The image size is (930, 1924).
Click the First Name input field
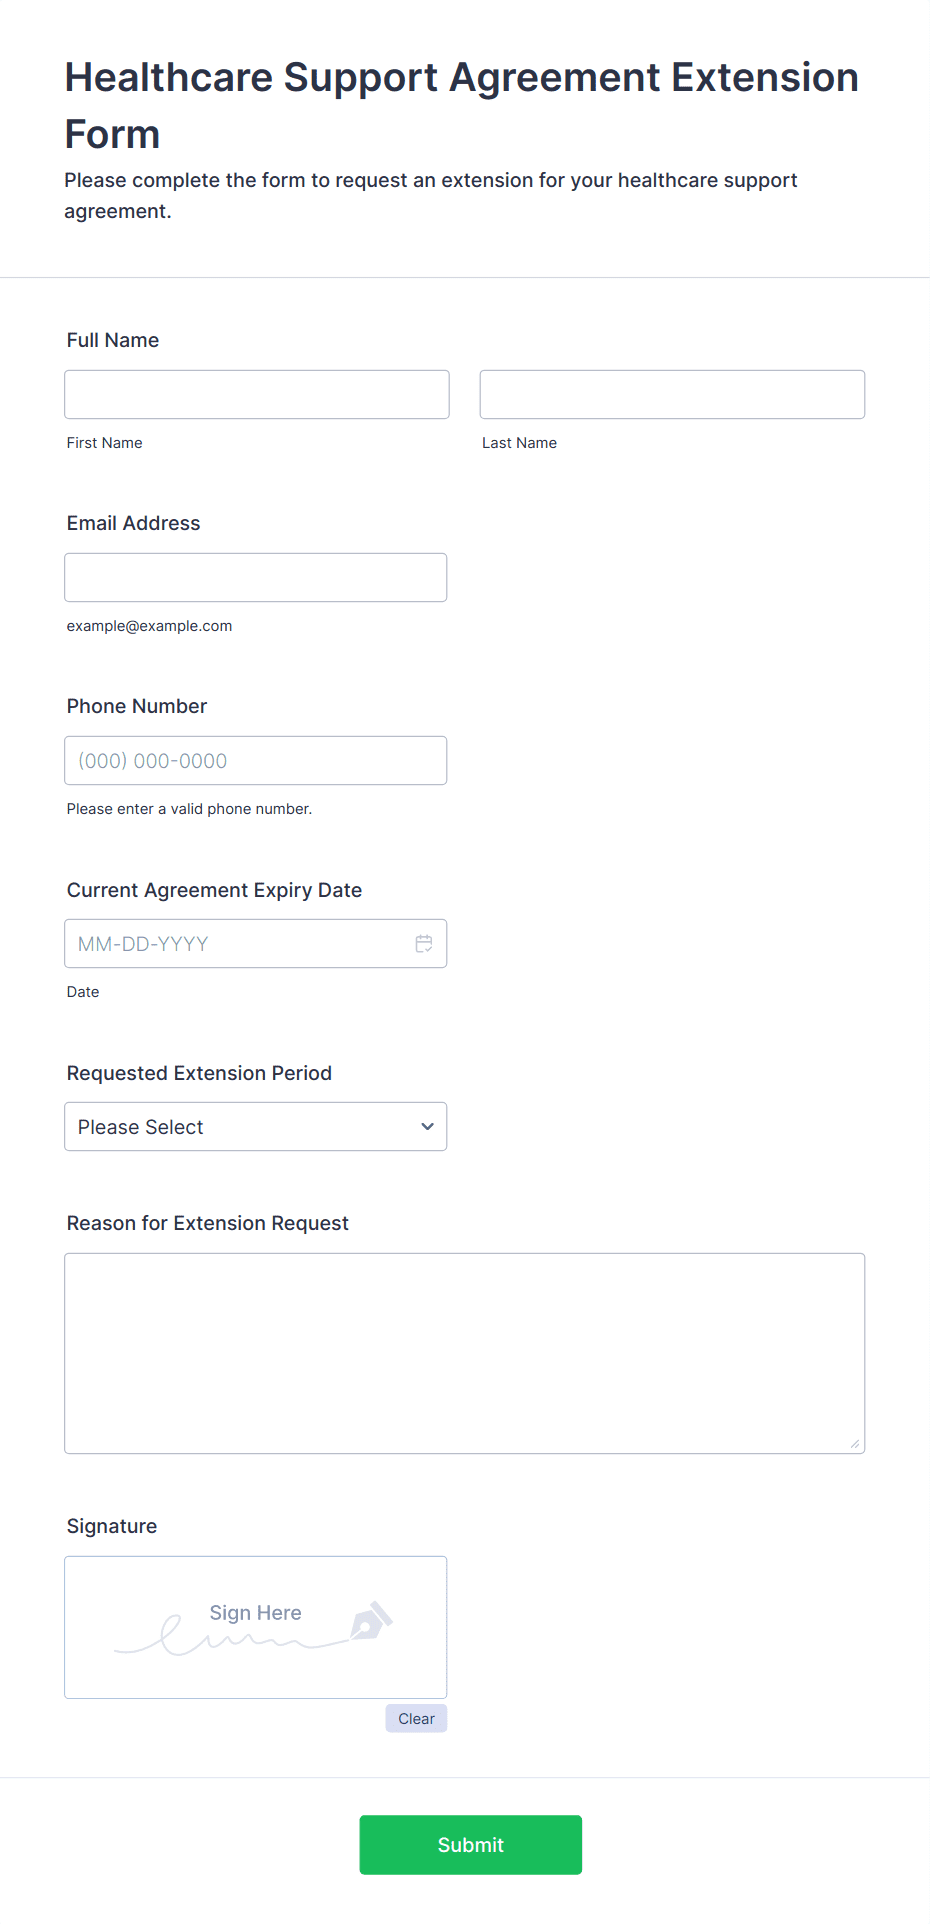click(257, 395)
